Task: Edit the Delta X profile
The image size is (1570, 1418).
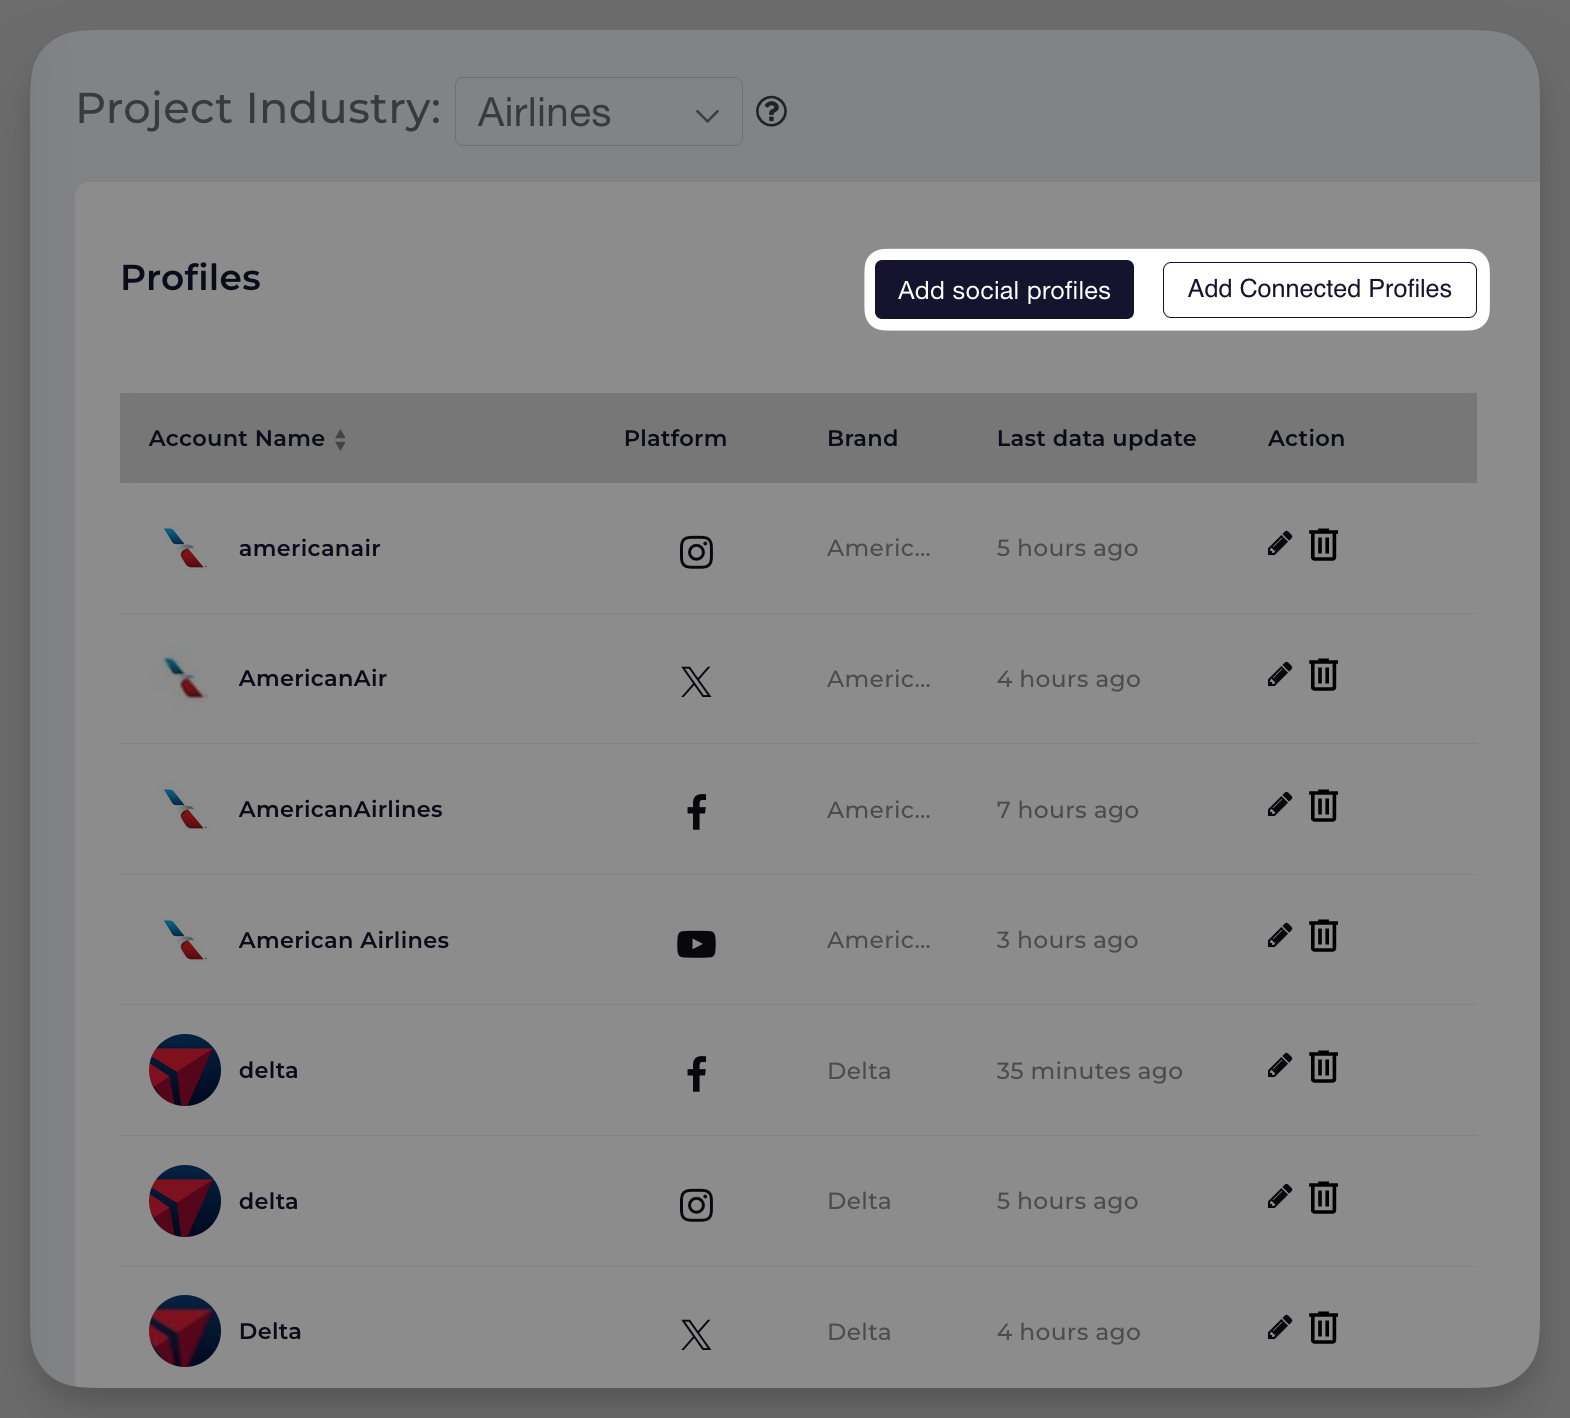Action: pos(1279,1327)
